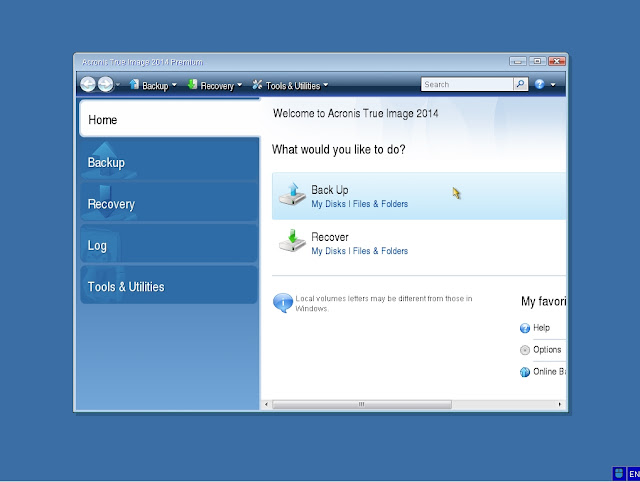
Task: Click Files & Folders link under Back Up
Action: pyautogui.click(x=380, y=204)
